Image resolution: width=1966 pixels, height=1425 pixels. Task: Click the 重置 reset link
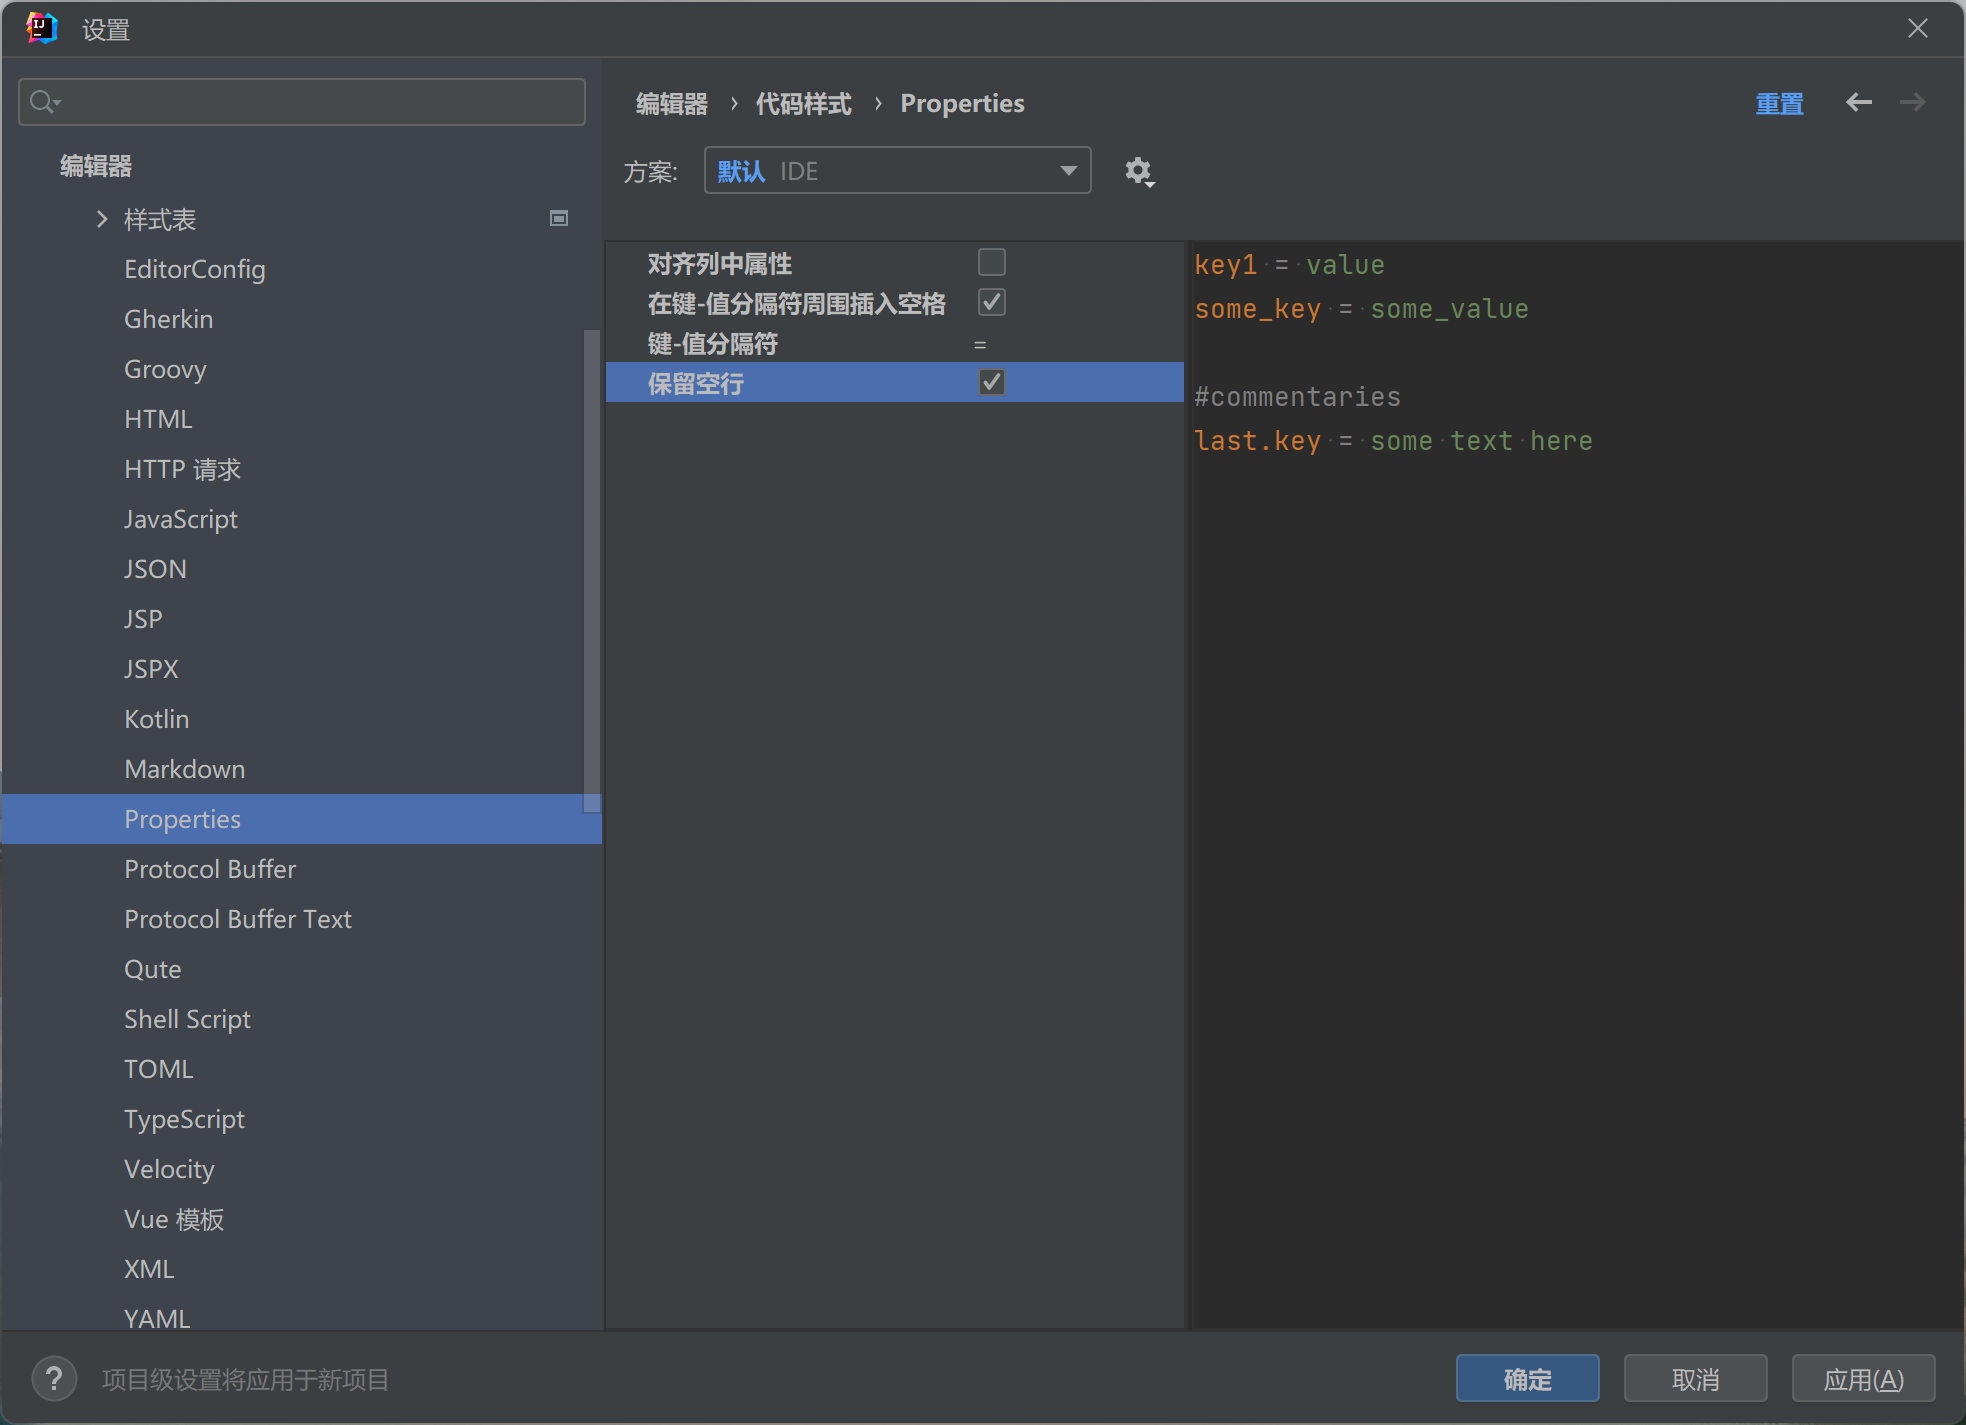pos(1779,103)
